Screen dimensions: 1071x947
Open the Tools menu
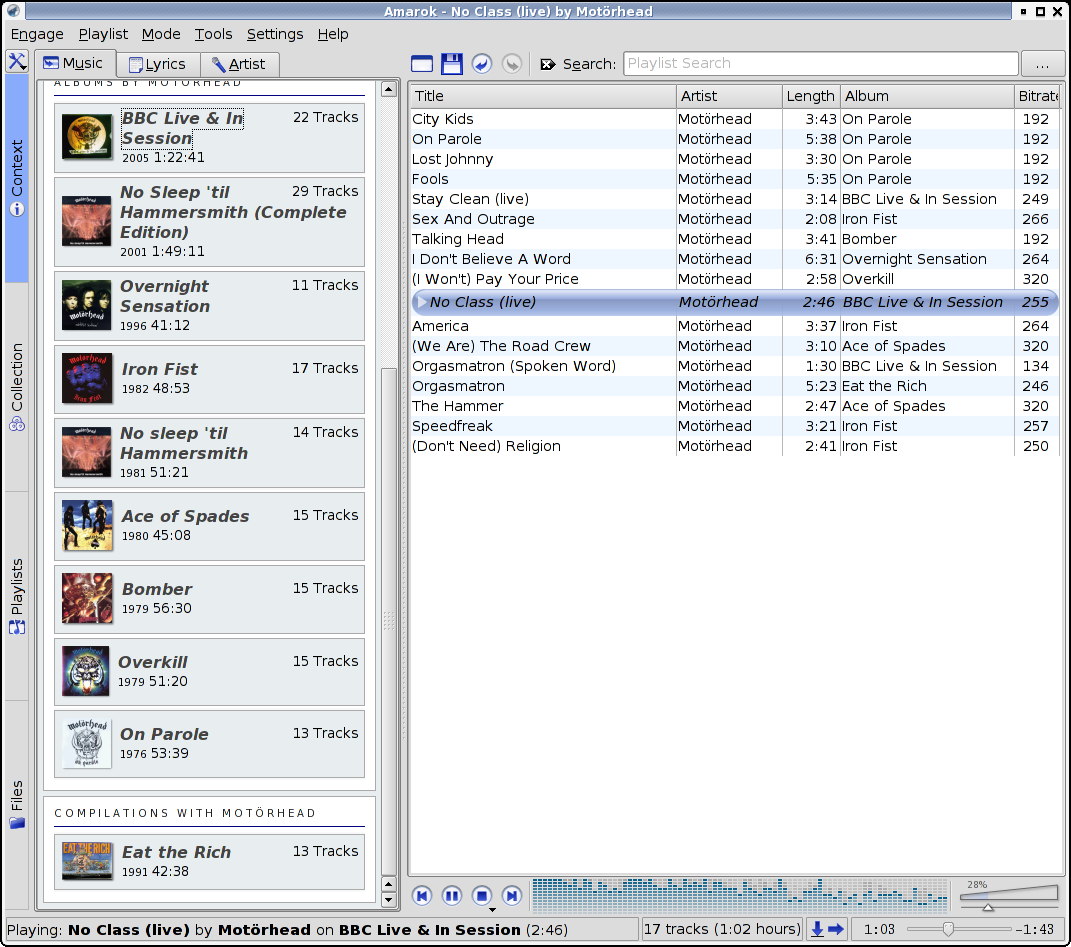(213, 34)
